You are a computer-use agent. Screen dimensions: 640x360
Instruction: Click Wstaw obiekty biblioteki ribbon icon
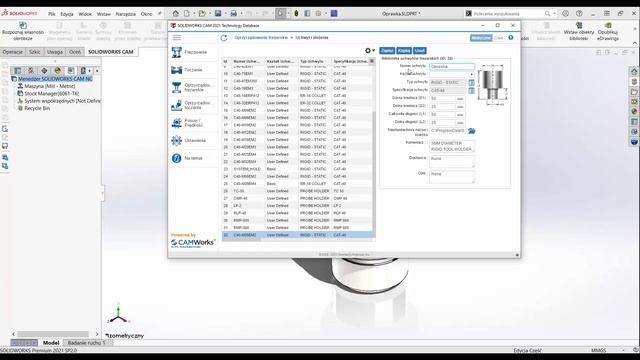coord(579,31)
